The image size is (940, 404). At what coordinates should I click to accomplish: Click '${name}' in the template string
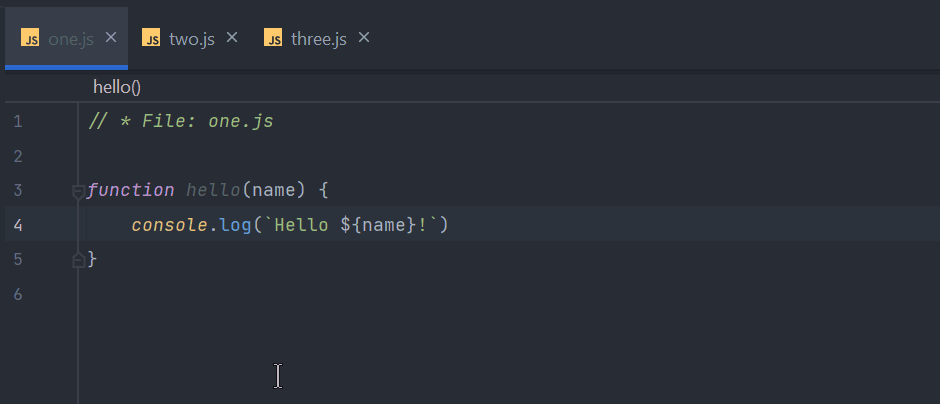tap(378, 225)
